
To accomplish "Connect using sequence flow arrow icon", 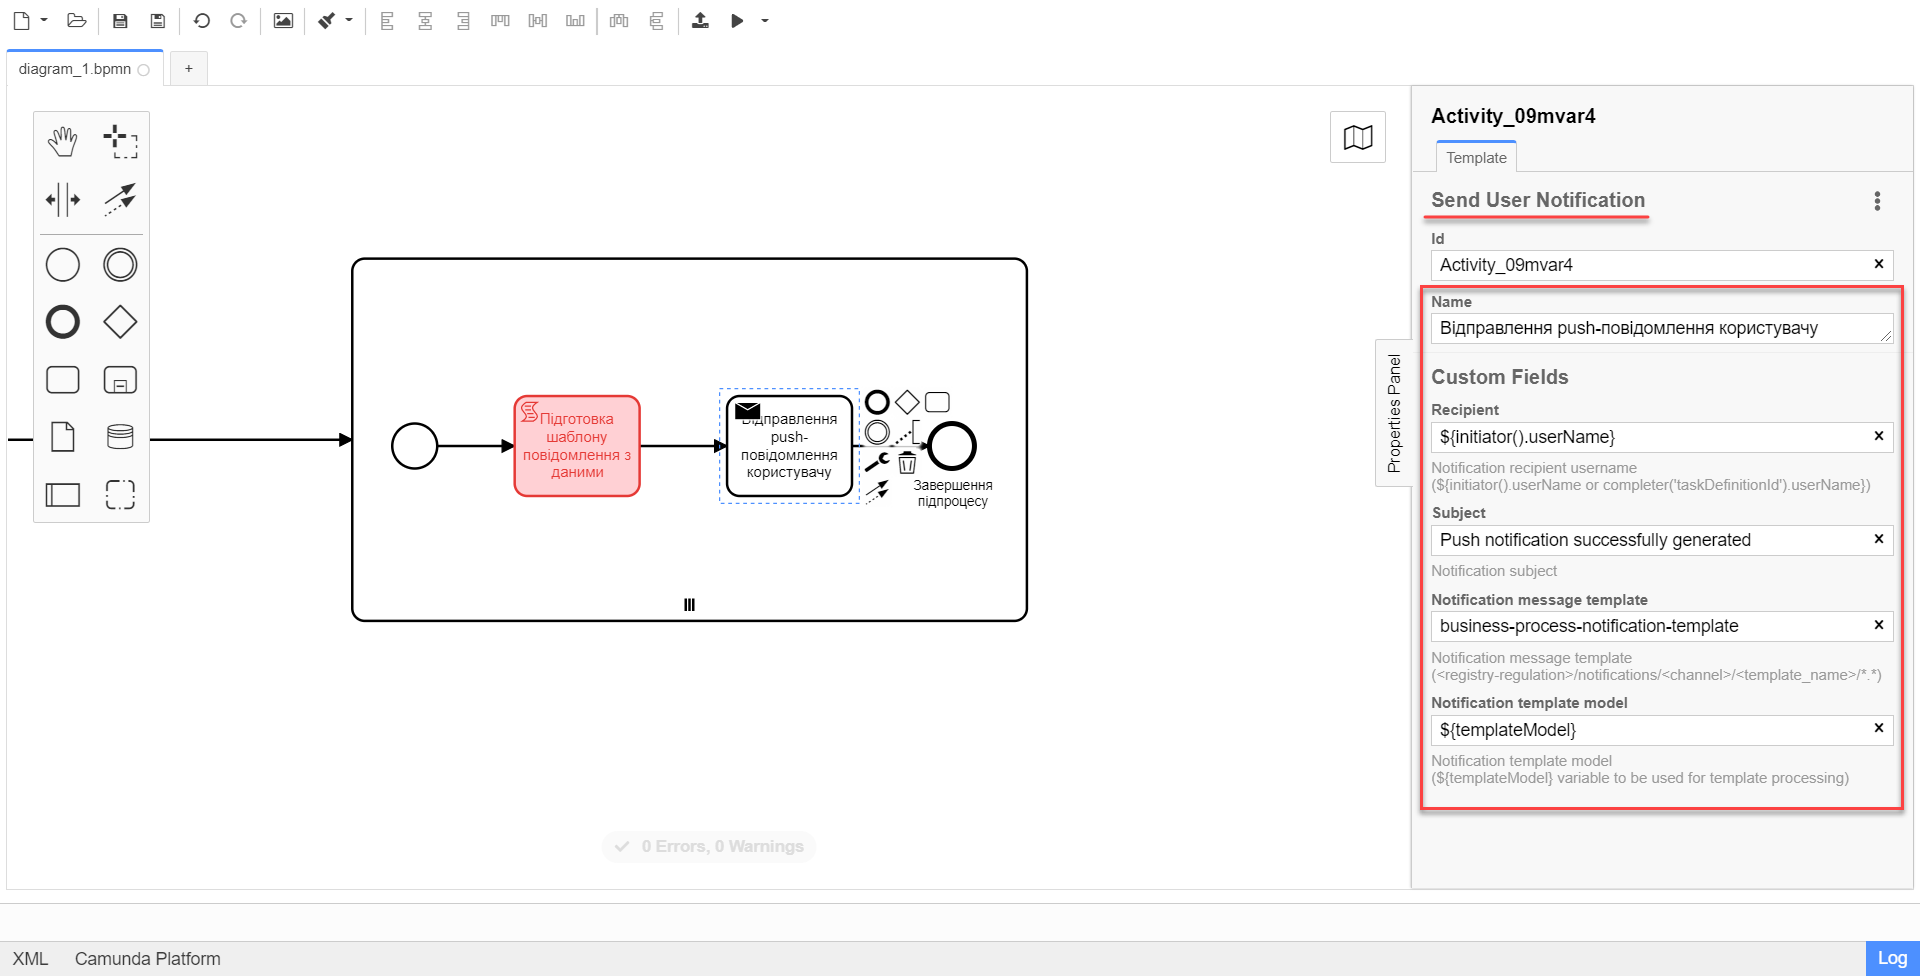I will click(x=877, y=491).
